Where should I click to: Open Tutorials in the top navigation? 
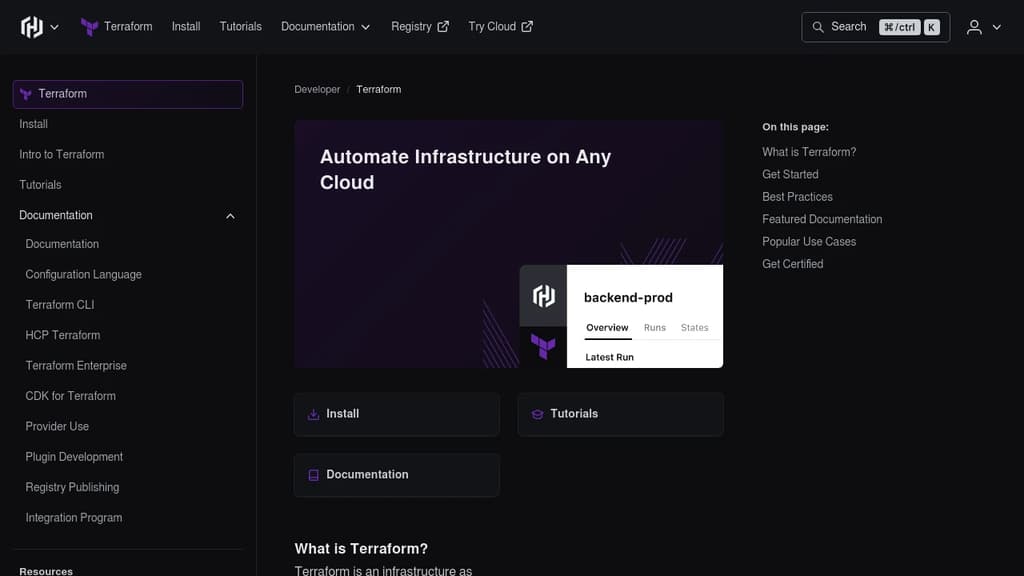coord(240,27)
